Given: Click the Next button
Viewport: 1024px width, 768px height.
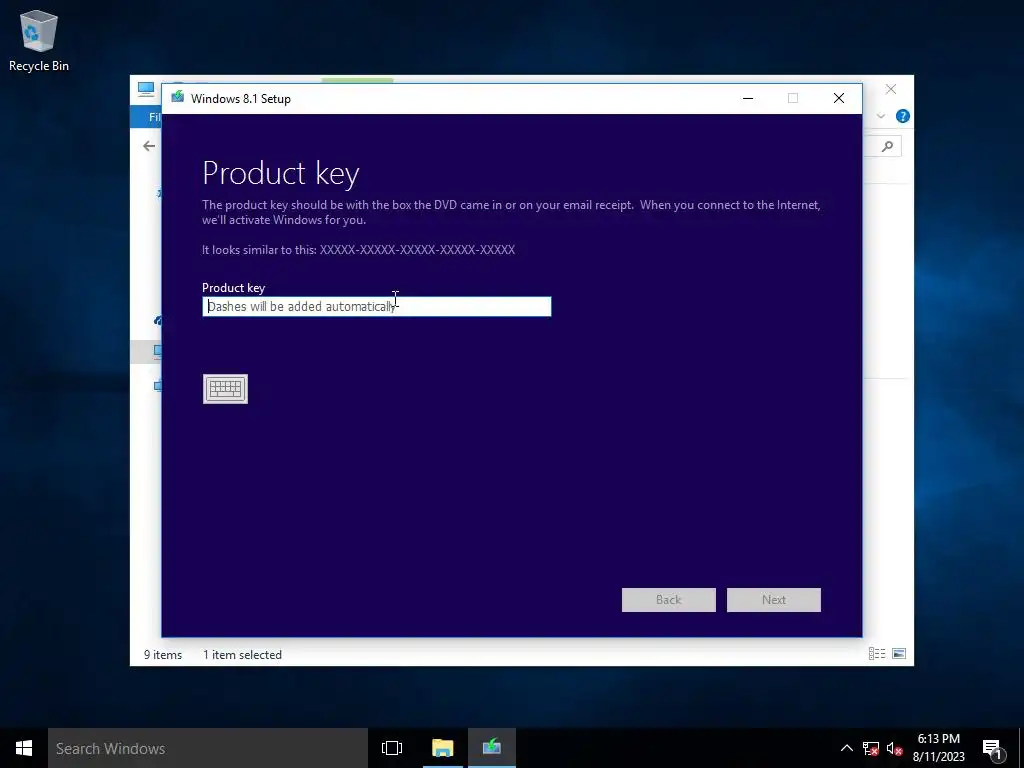Looking at the screenshot, I should pos(774,600).
